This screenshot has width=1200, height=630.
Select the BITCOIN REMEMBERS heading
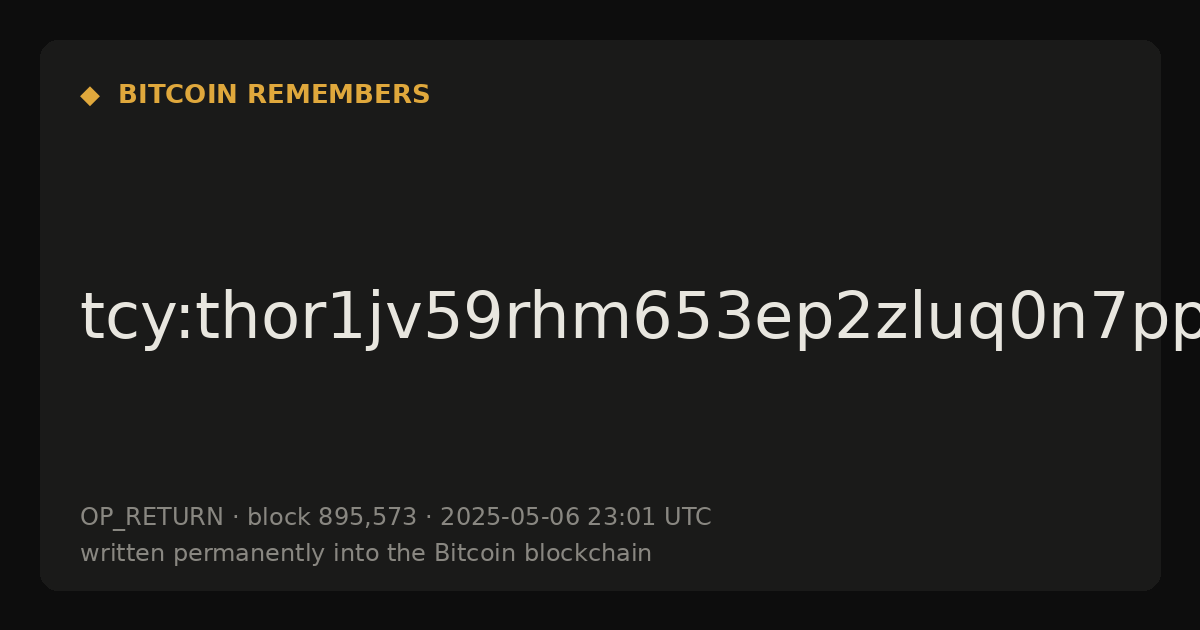pyautogui.click(x=274, y=95)
